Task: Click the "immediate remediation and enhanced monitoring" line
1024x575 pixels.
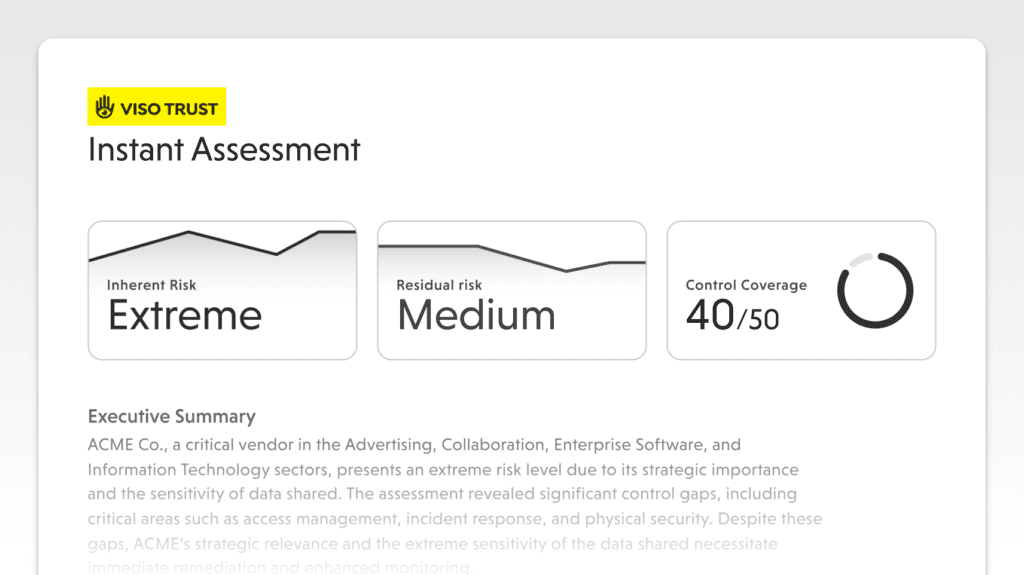Action: coord(280,568)
